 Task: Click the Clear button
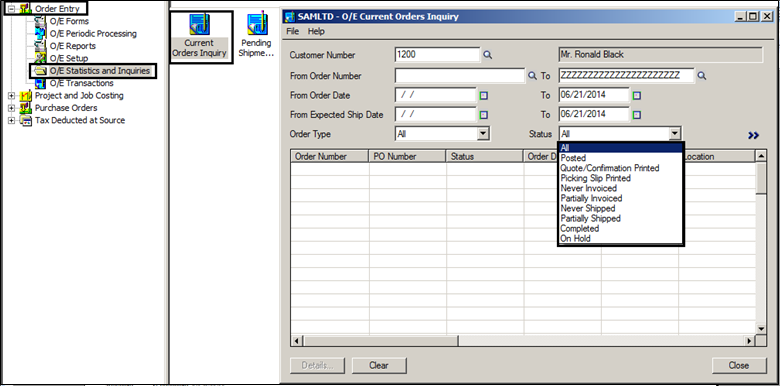(x=379, y=365)
